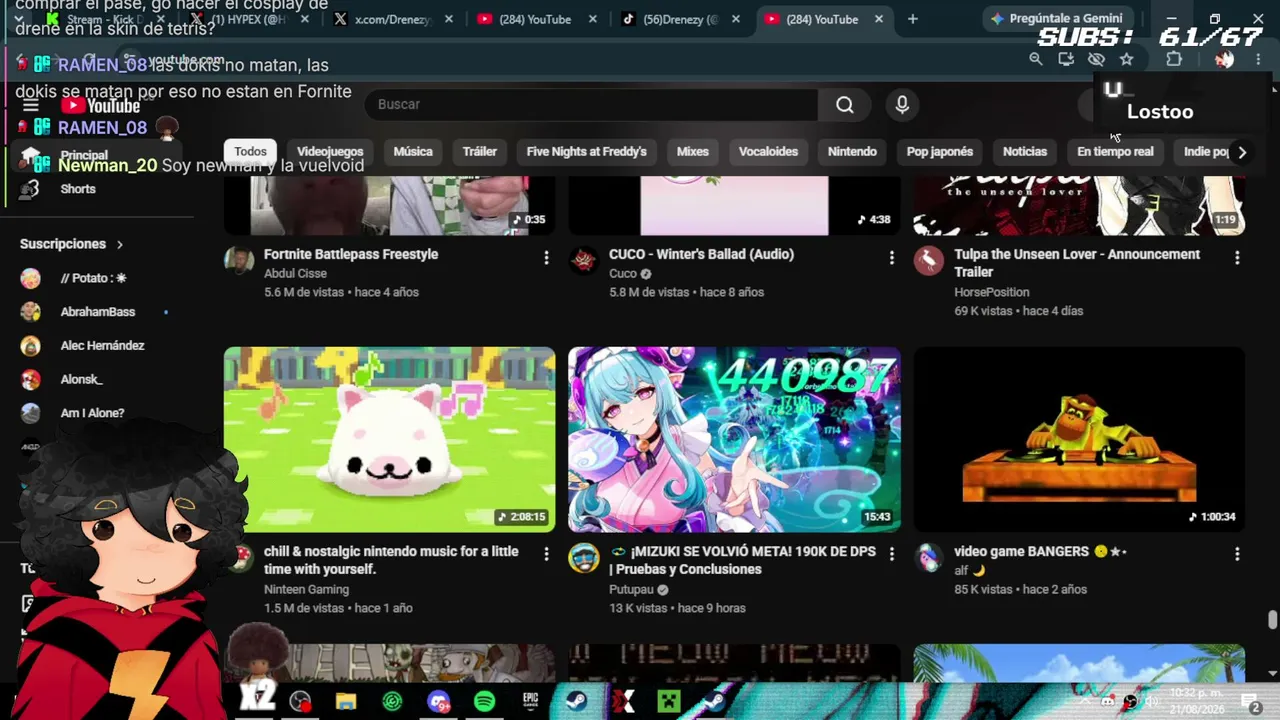Open the Chrome profile avatar

[x=1224, y=59]
